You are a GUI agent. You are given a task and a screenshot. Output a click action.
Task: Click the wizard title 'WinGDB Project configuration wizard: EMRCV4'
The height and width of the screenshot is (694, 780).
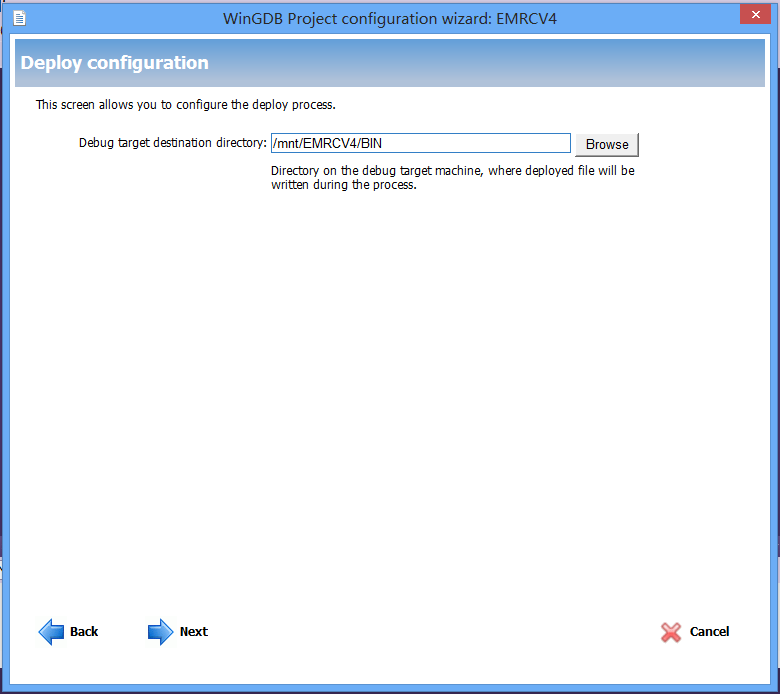coord(390,19)
